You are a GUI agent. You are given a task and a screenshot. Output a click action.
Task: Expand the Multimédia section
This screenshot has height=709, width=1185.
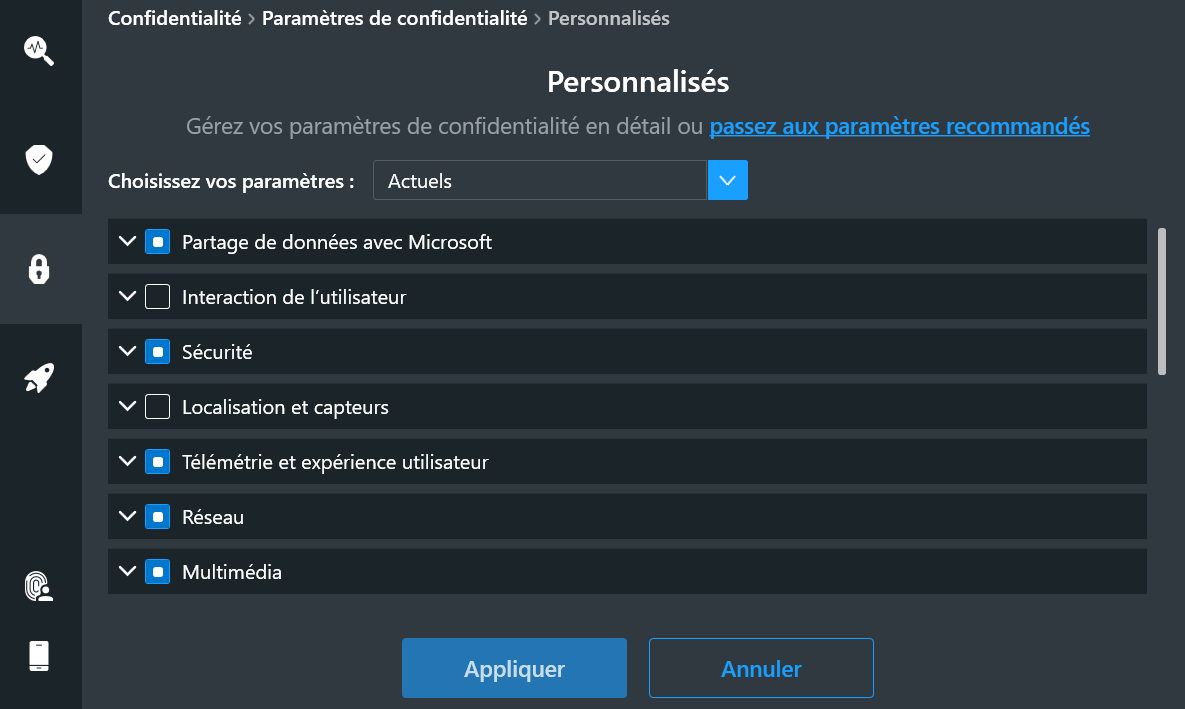126,571
